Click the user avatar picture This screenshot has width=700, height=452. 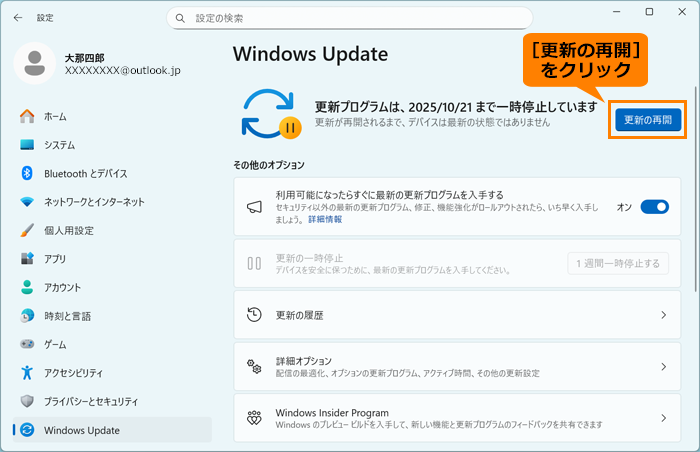(x=34, y=63)
